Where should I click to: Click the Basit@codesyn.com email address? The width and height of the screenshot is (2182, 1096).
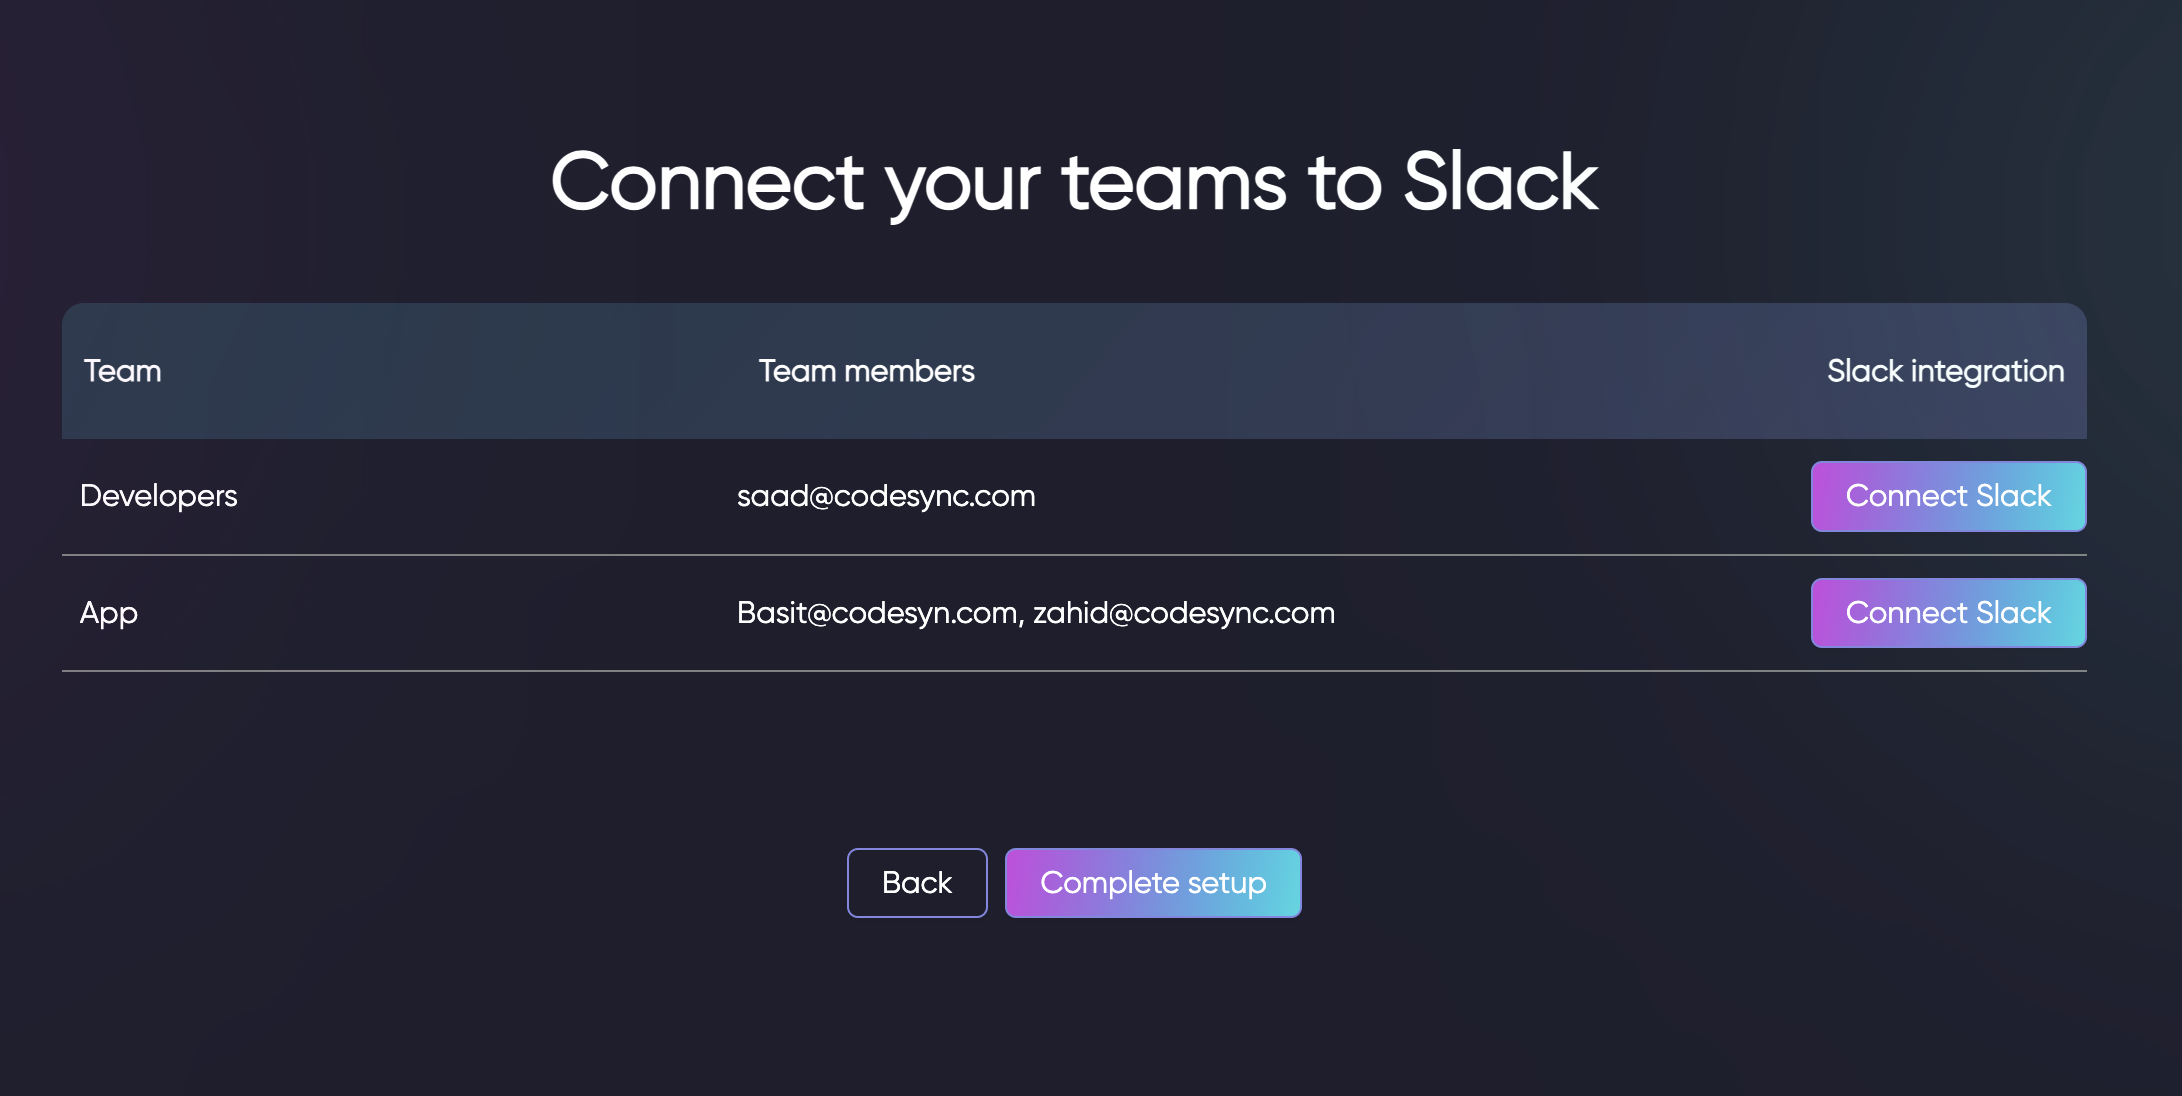[x=877, y=613]
